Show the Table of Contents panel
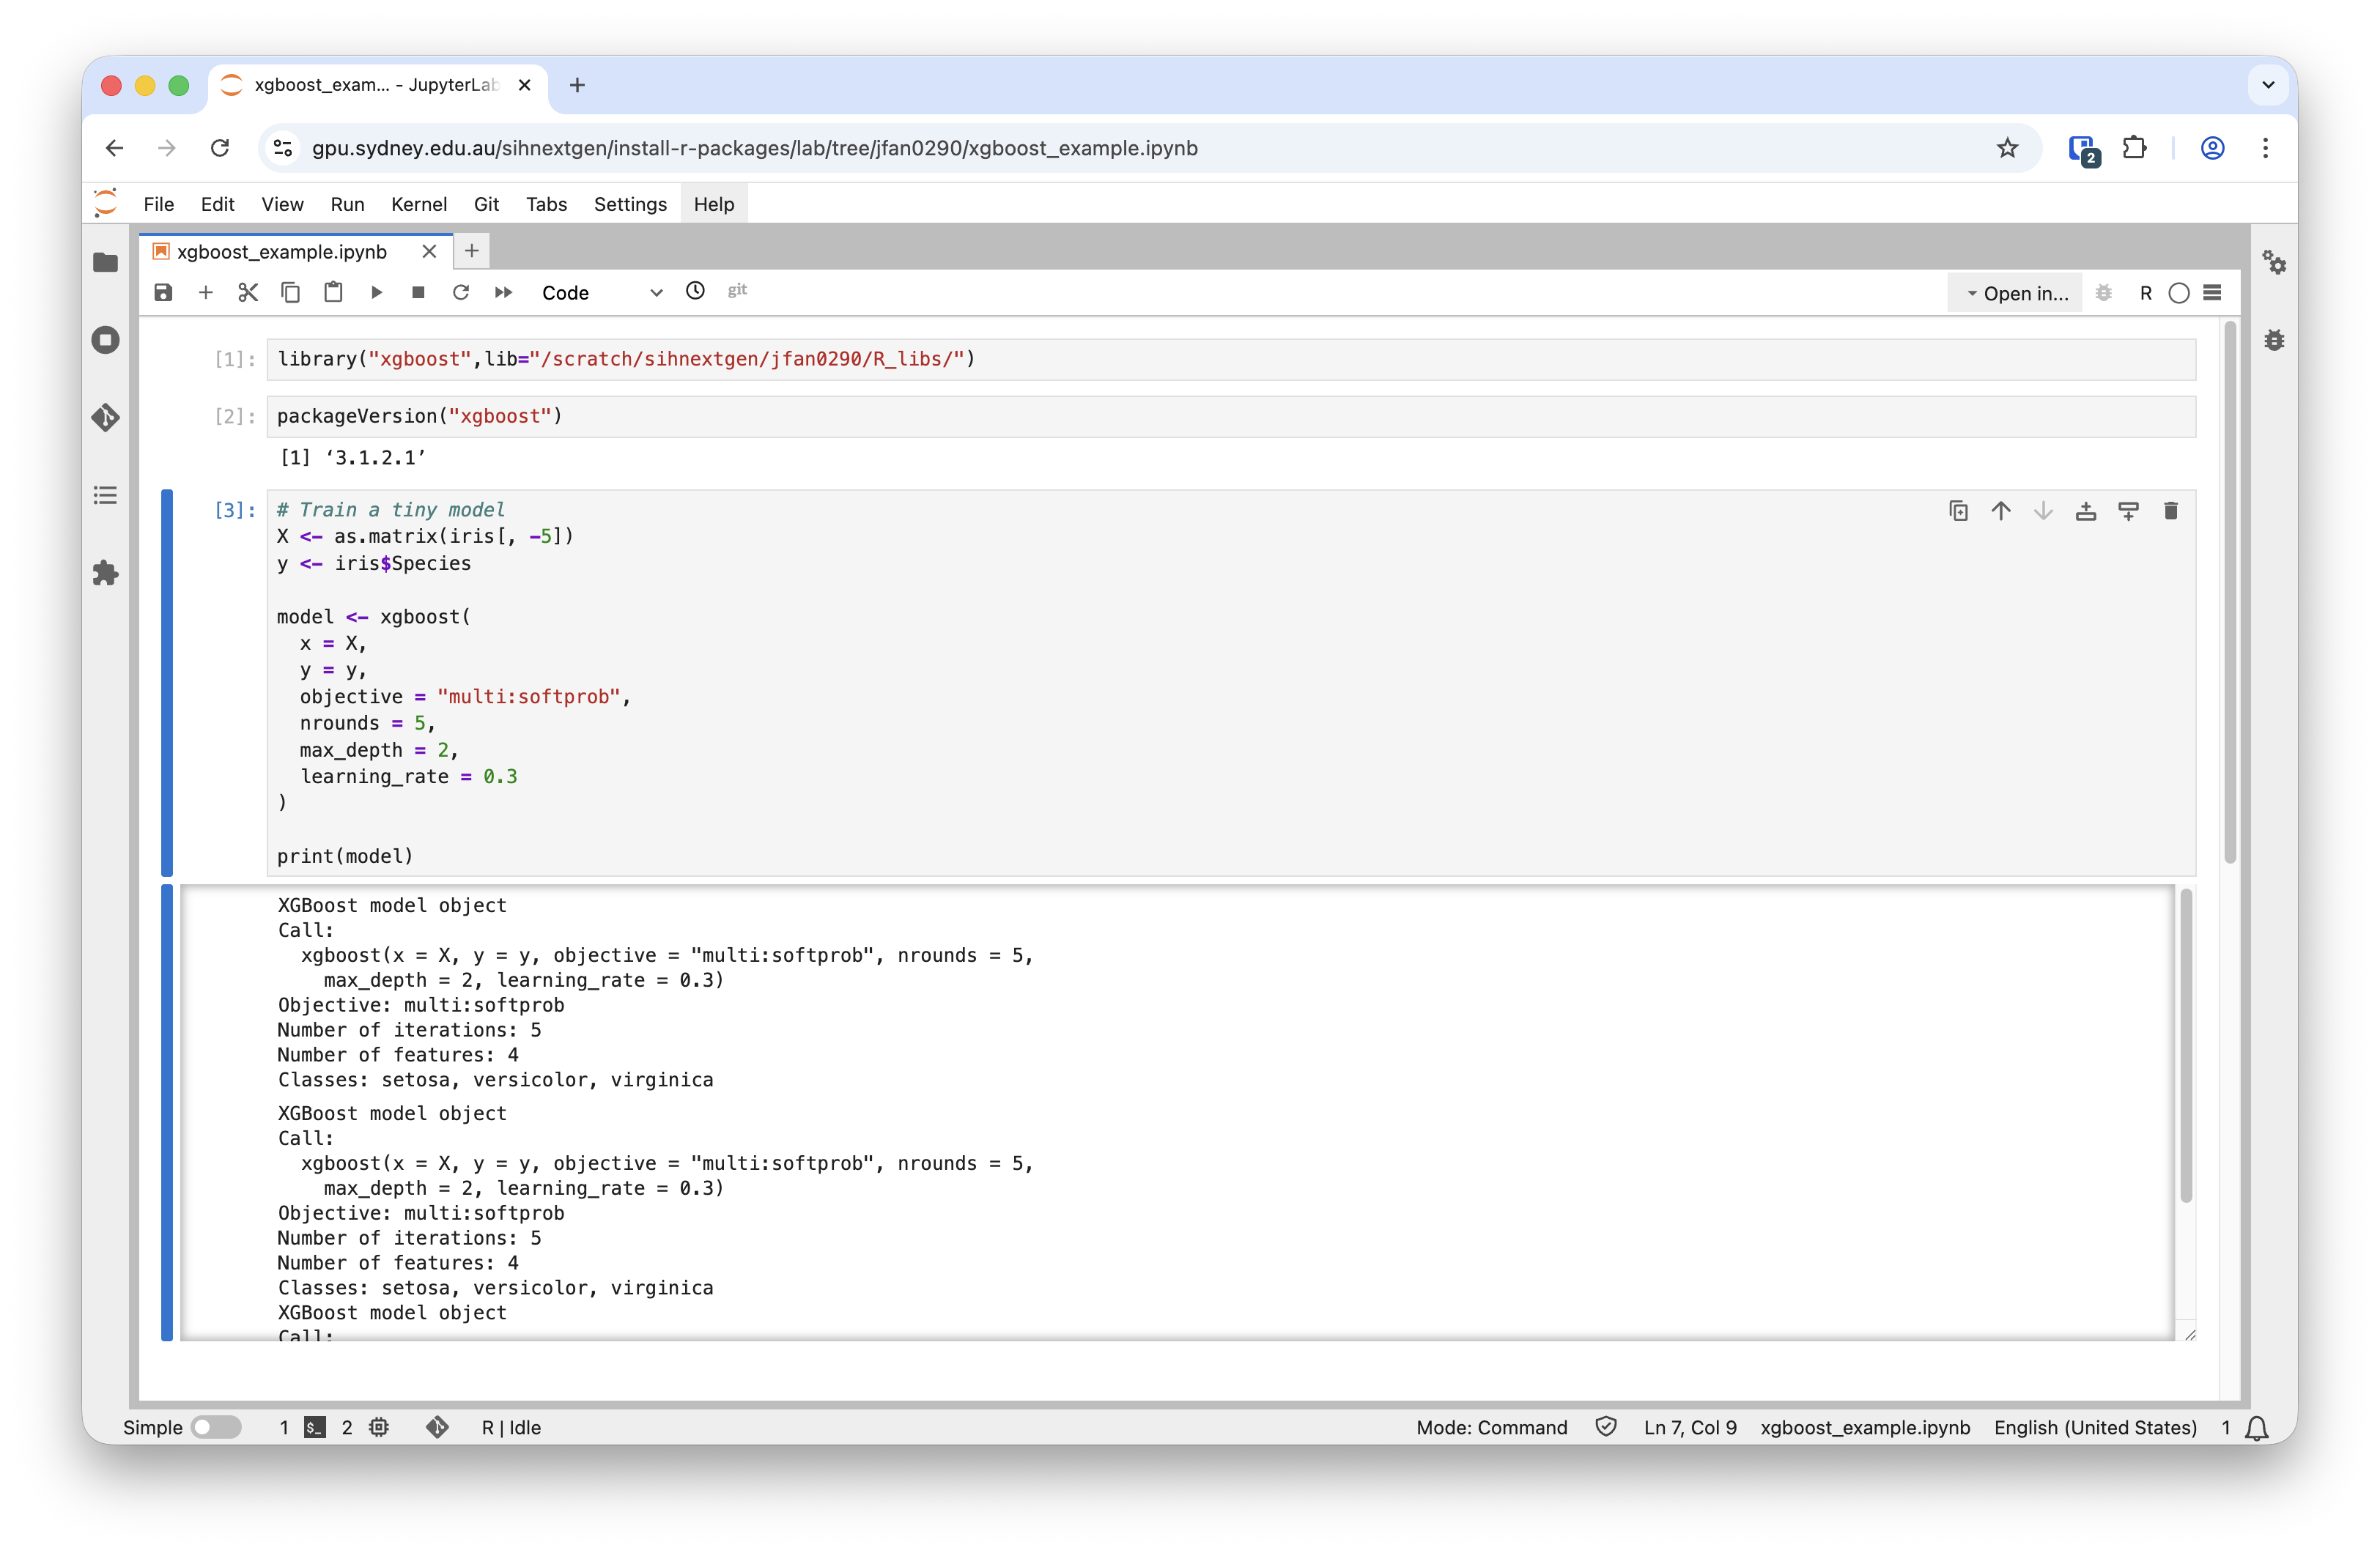2380x1553 pixels. [x=105, y=495]
